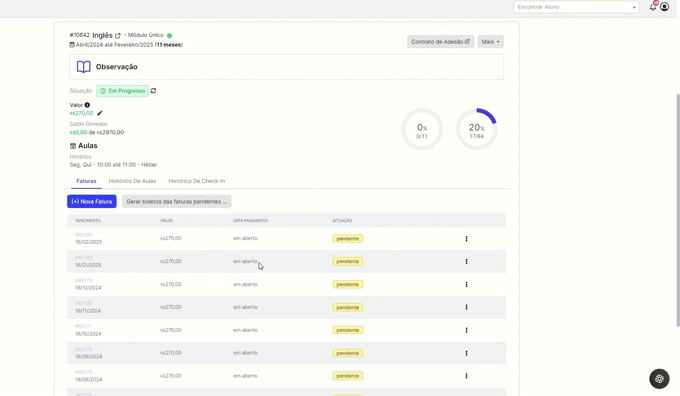
Task: Click Gerar boletos das faturas pendentes
Action: (177, 201)
